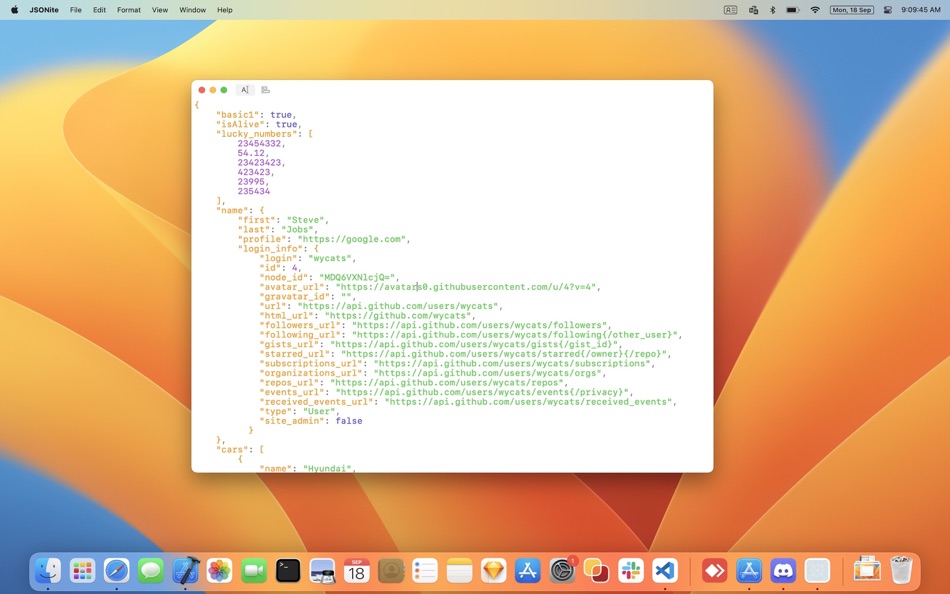Click the "https://google.com" profile value
The image size is (950, 594).
[x=351, y=239]
